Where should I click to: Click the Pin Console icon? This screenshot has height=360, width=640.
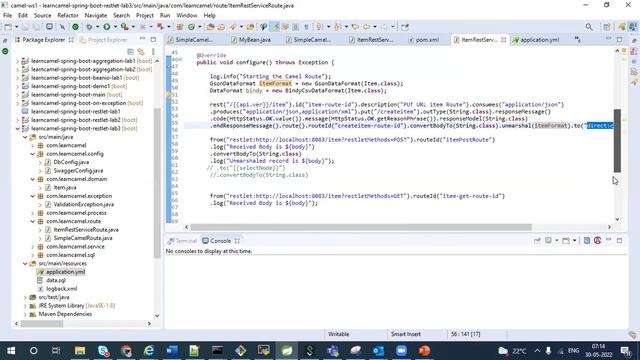[537, 241]
